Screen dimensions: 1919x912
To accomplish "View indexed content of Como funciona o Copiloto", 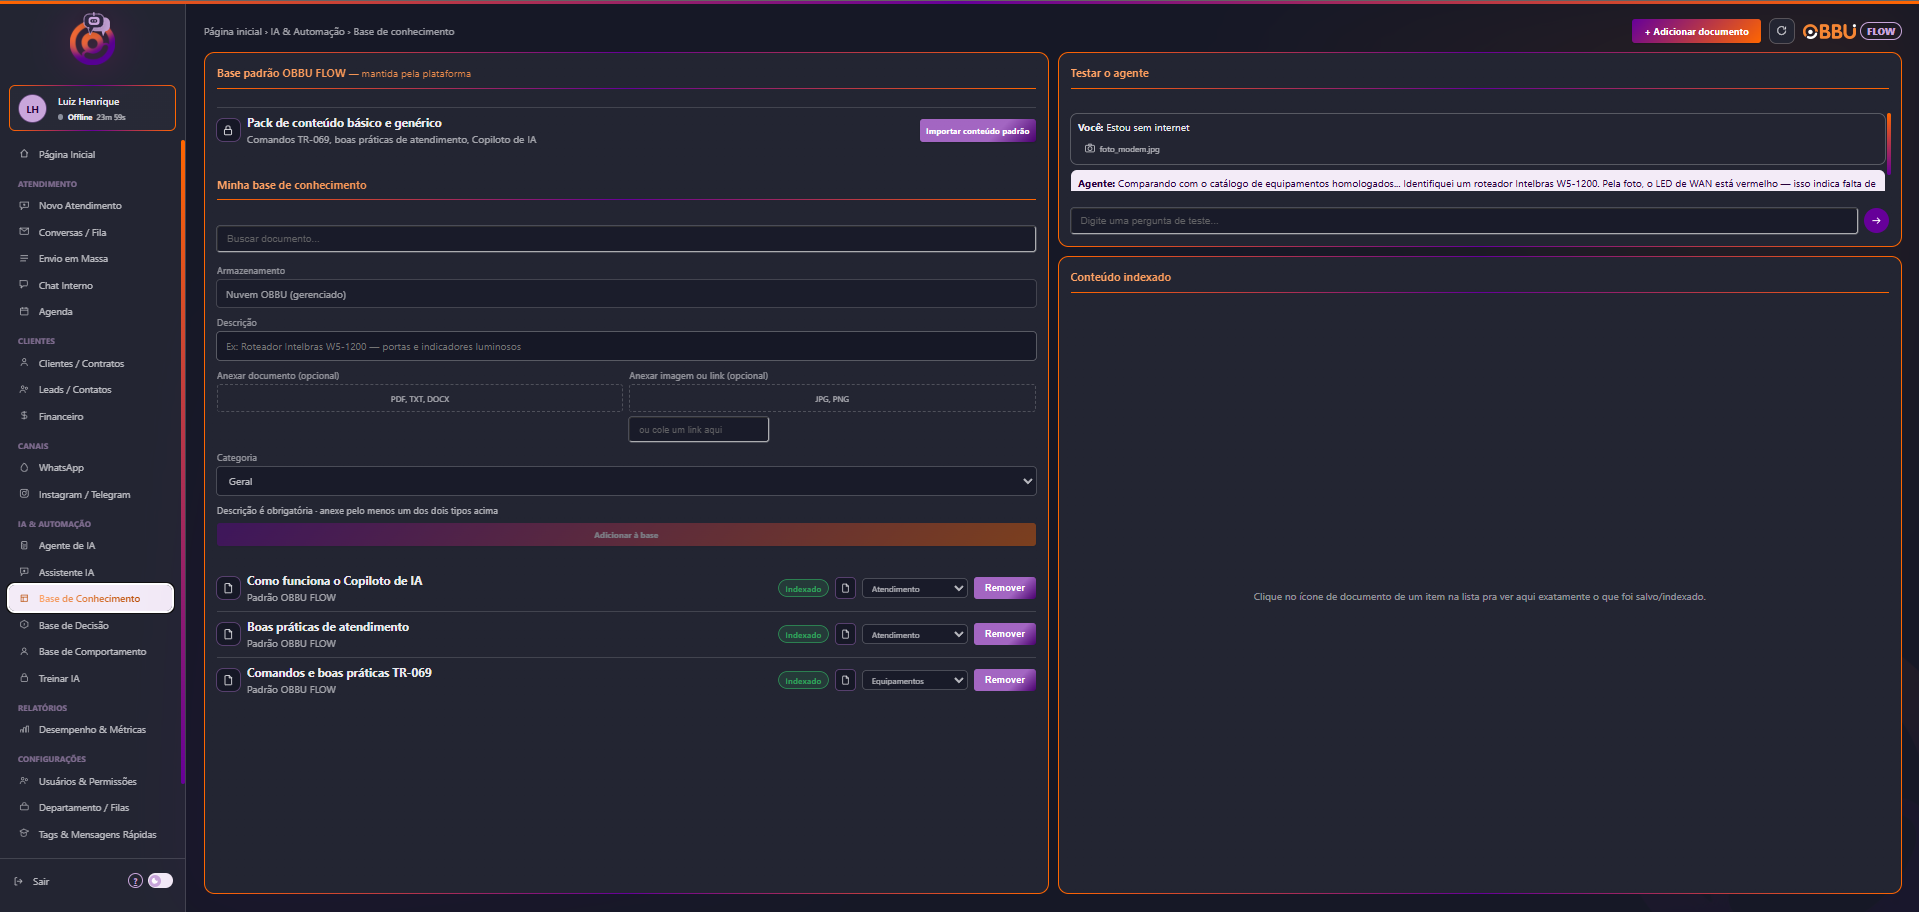I will pos(845,588).
